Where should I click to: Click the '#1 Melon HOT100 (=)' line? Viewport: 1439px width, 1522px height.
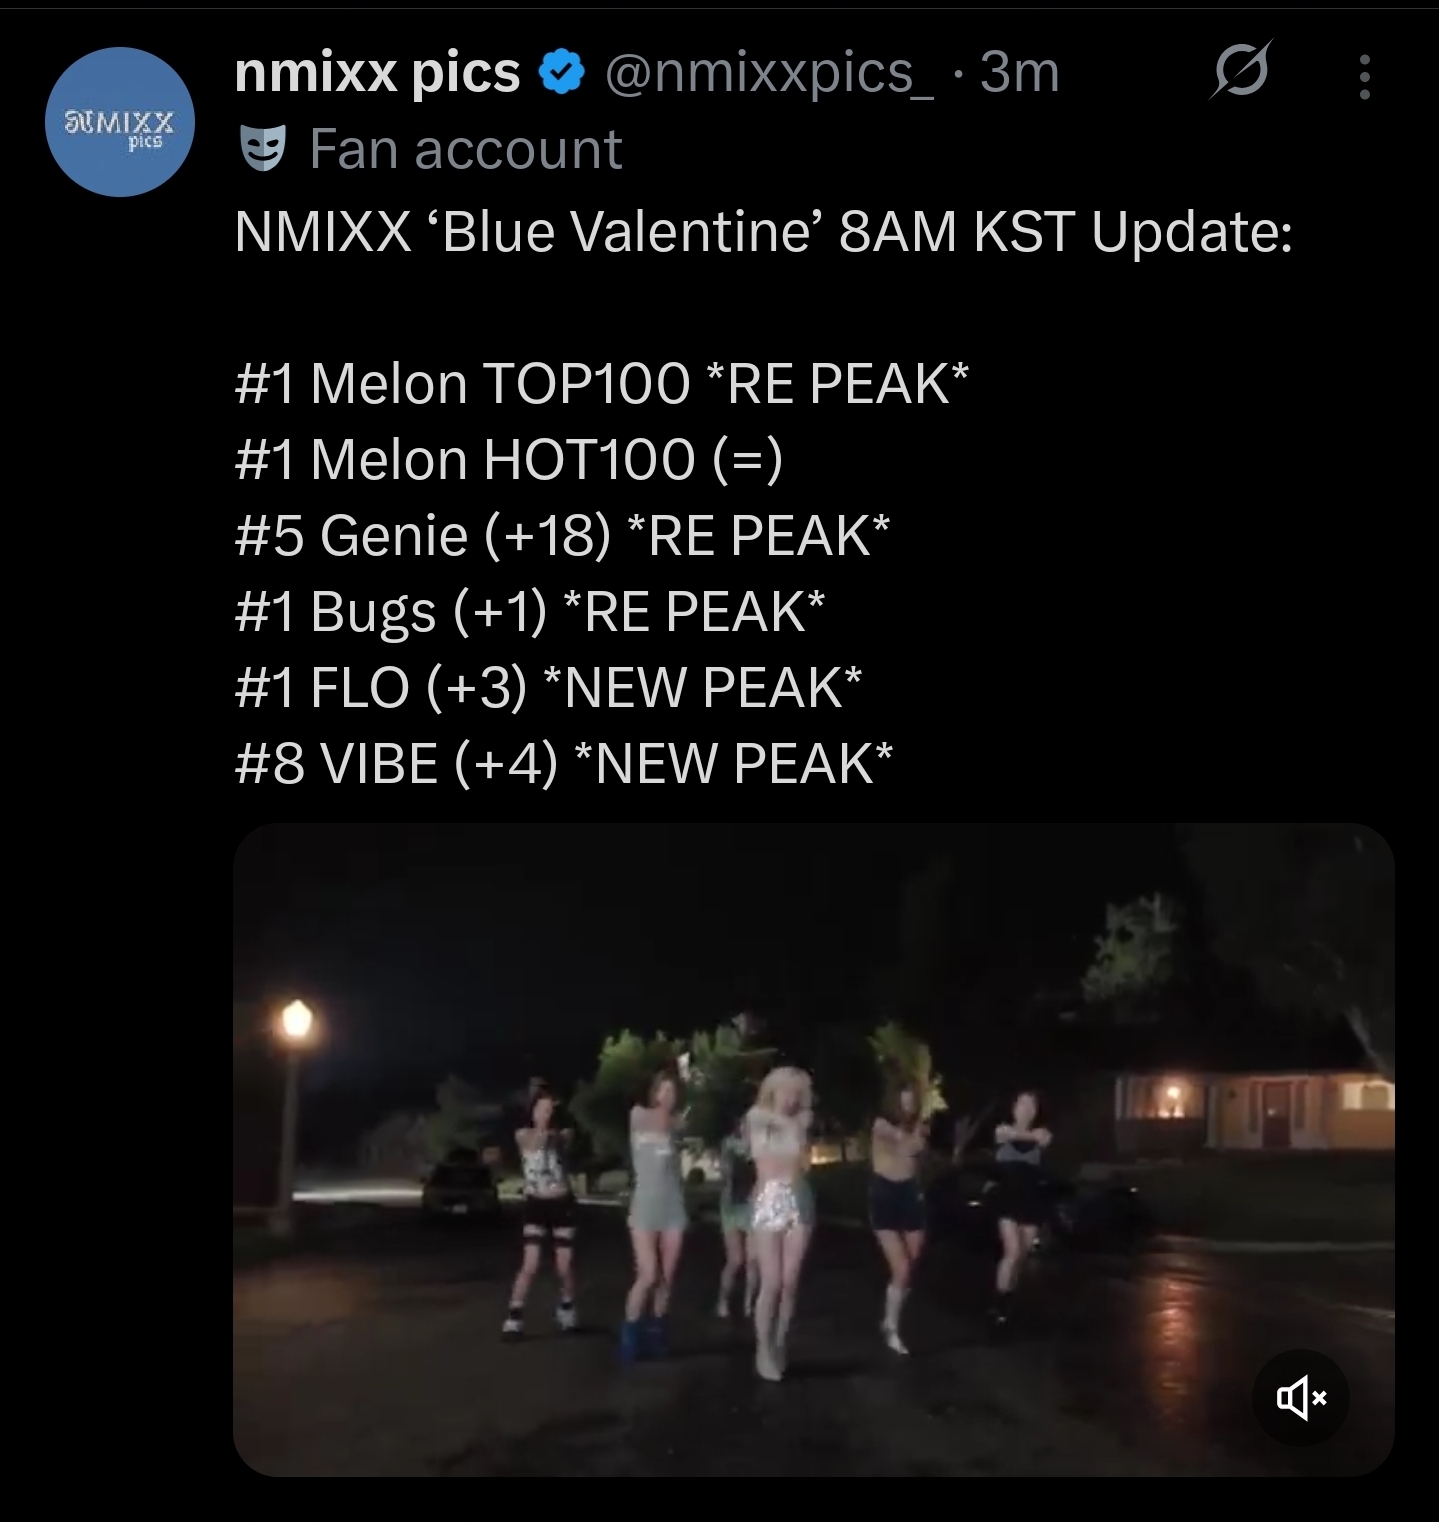[508, 459]
